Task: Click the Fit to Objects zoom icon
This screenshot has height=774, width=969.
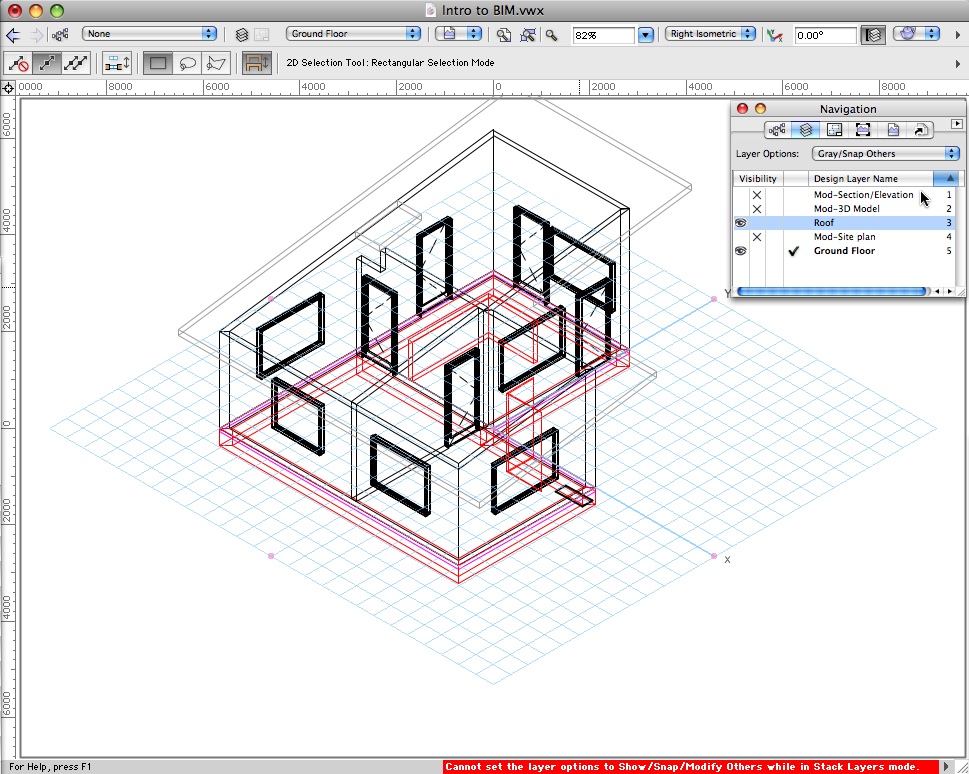Action: pos(528,35)
